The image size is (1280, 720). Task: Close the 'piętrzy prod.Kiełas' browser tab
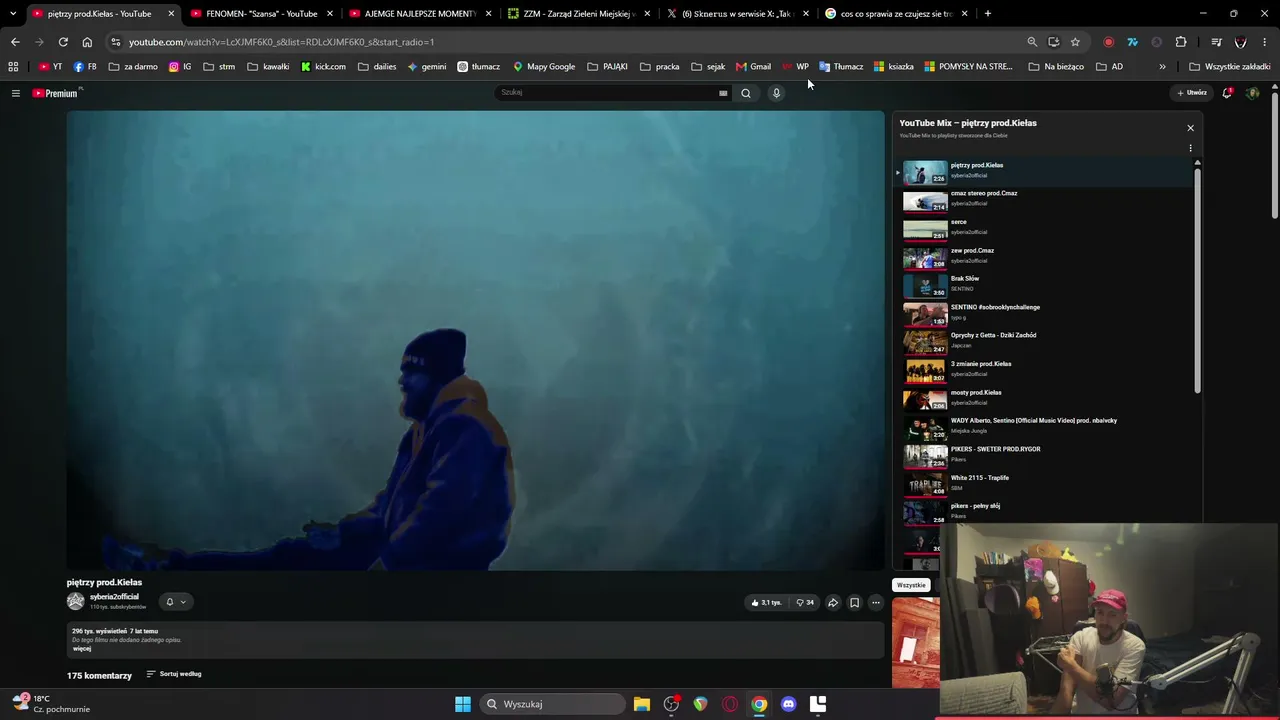[x=171, y=14]
